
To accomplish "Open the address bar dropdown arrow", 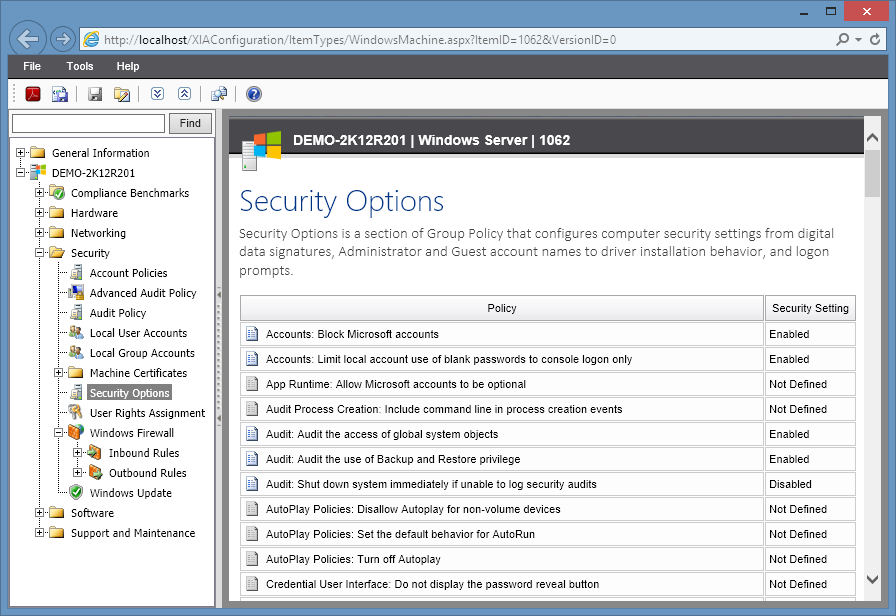I will pyautogui.click(x=858, y=39).
